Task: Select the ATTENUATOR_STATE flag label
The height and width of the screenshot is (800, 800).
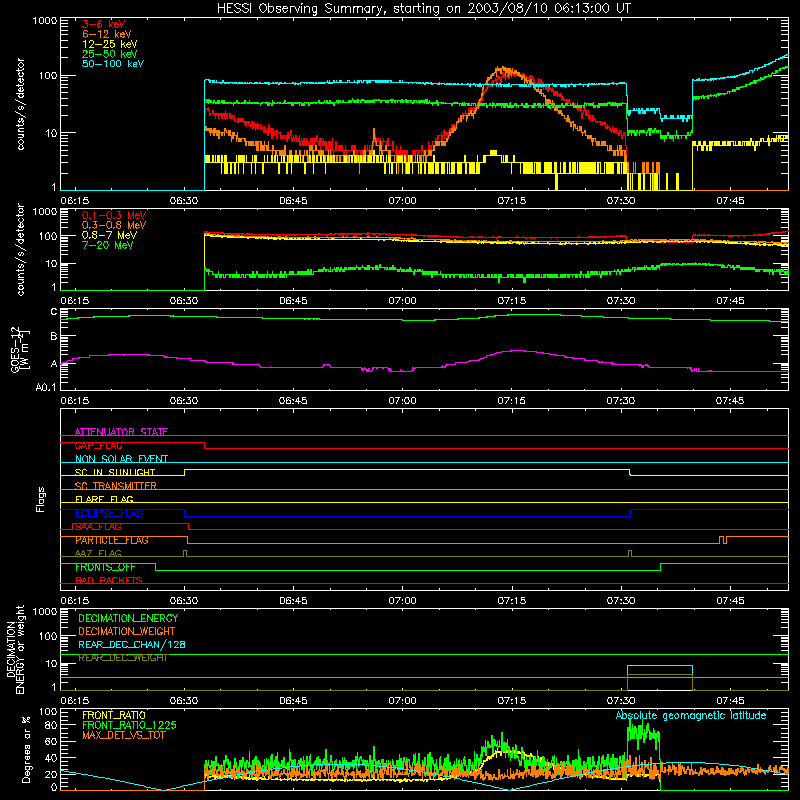Action: [x=121, y=432]
